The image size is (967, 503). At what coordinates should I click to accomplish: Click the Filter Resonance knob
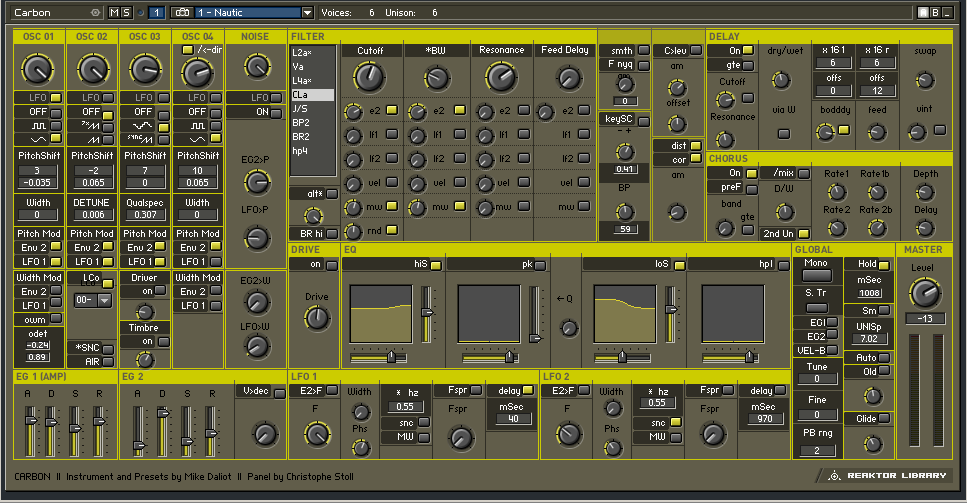[x=501, y=77]
